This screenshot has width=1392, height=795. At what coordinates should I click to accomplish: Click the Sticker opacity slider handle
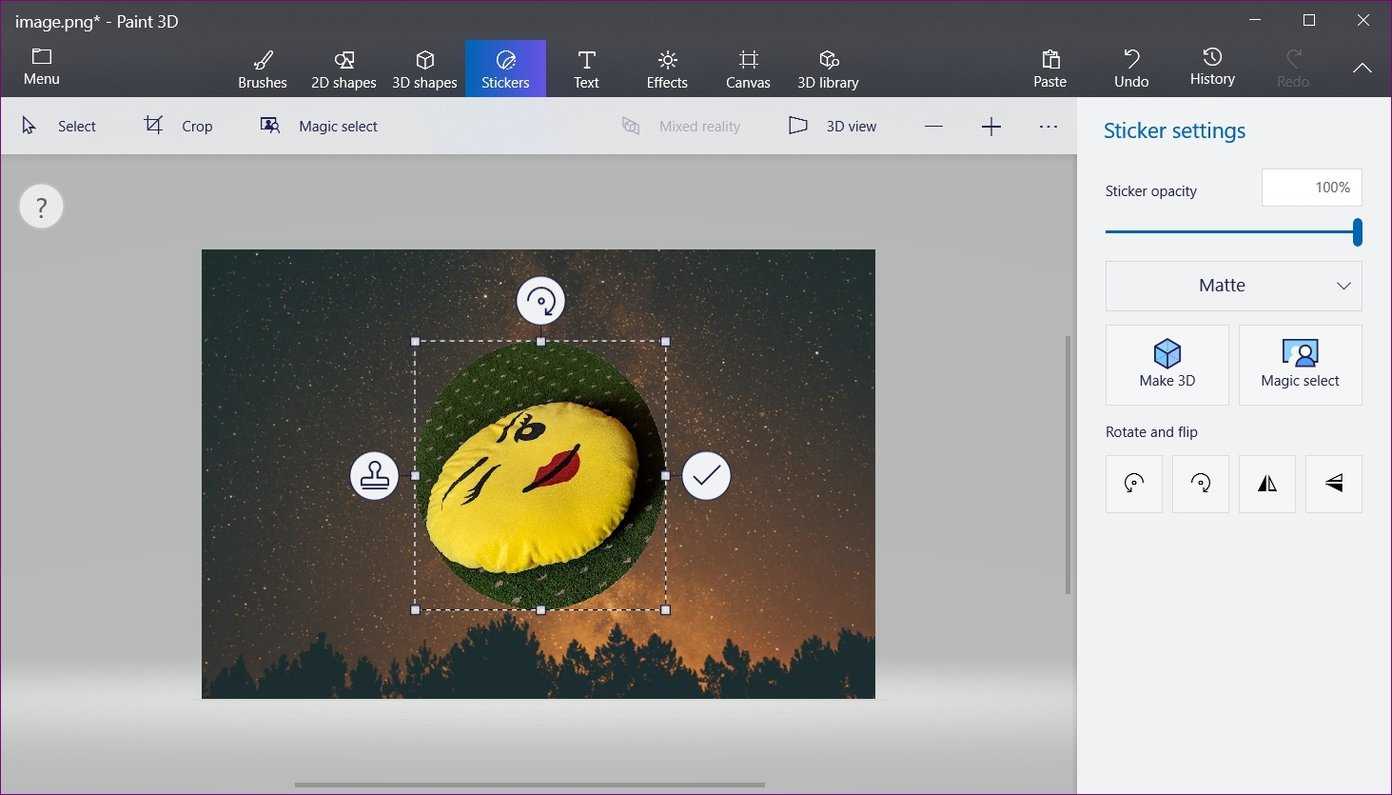[1357, 232]
